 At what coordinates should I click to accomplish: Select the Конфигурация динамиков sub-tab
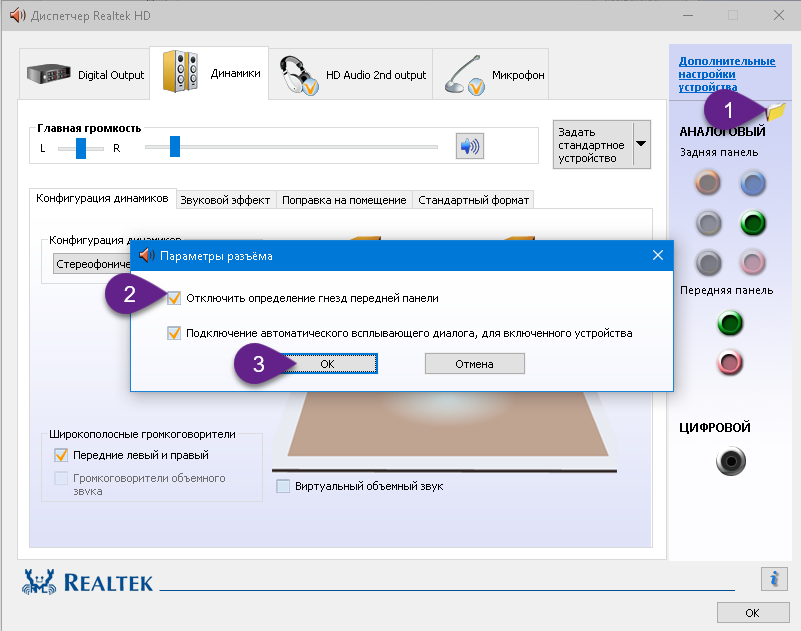102,198
